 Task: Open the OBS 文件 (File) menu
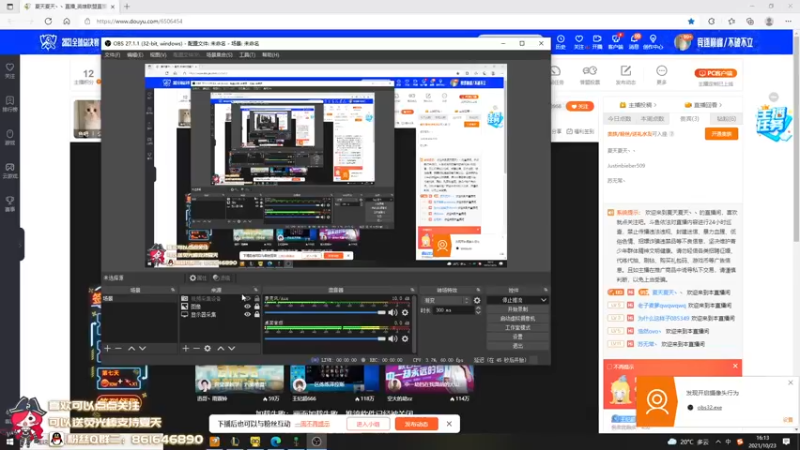[112, 55]
